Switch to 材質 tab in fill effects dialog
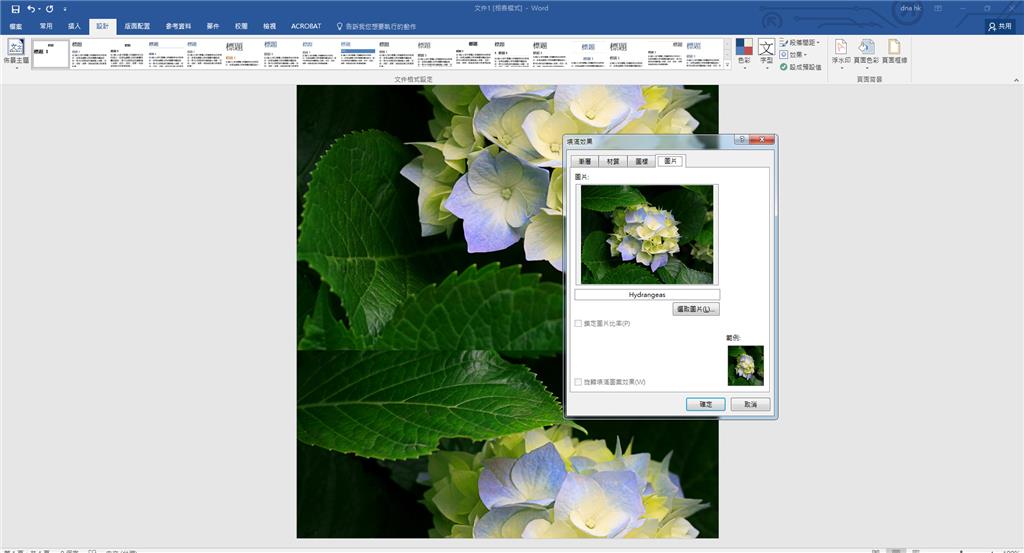The height and width of the screenshot is (553, 1024). 613,161
